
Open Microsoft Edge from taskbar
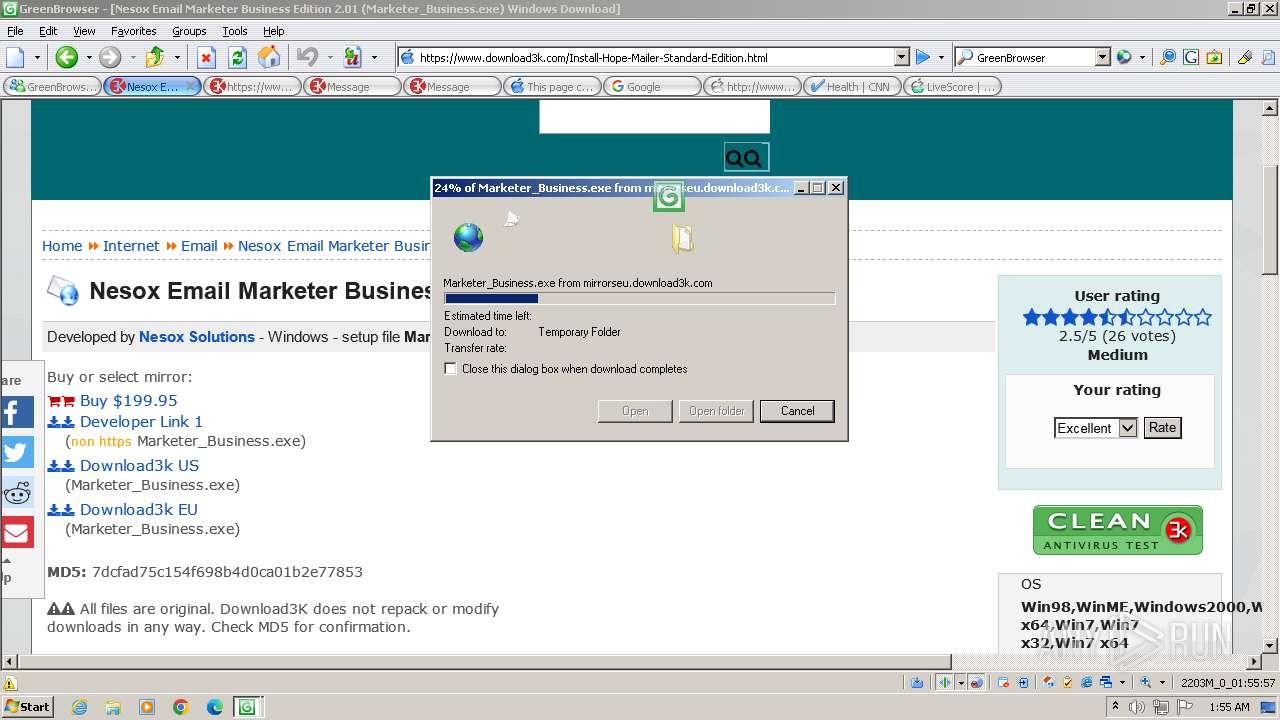(x=215, y=707)
